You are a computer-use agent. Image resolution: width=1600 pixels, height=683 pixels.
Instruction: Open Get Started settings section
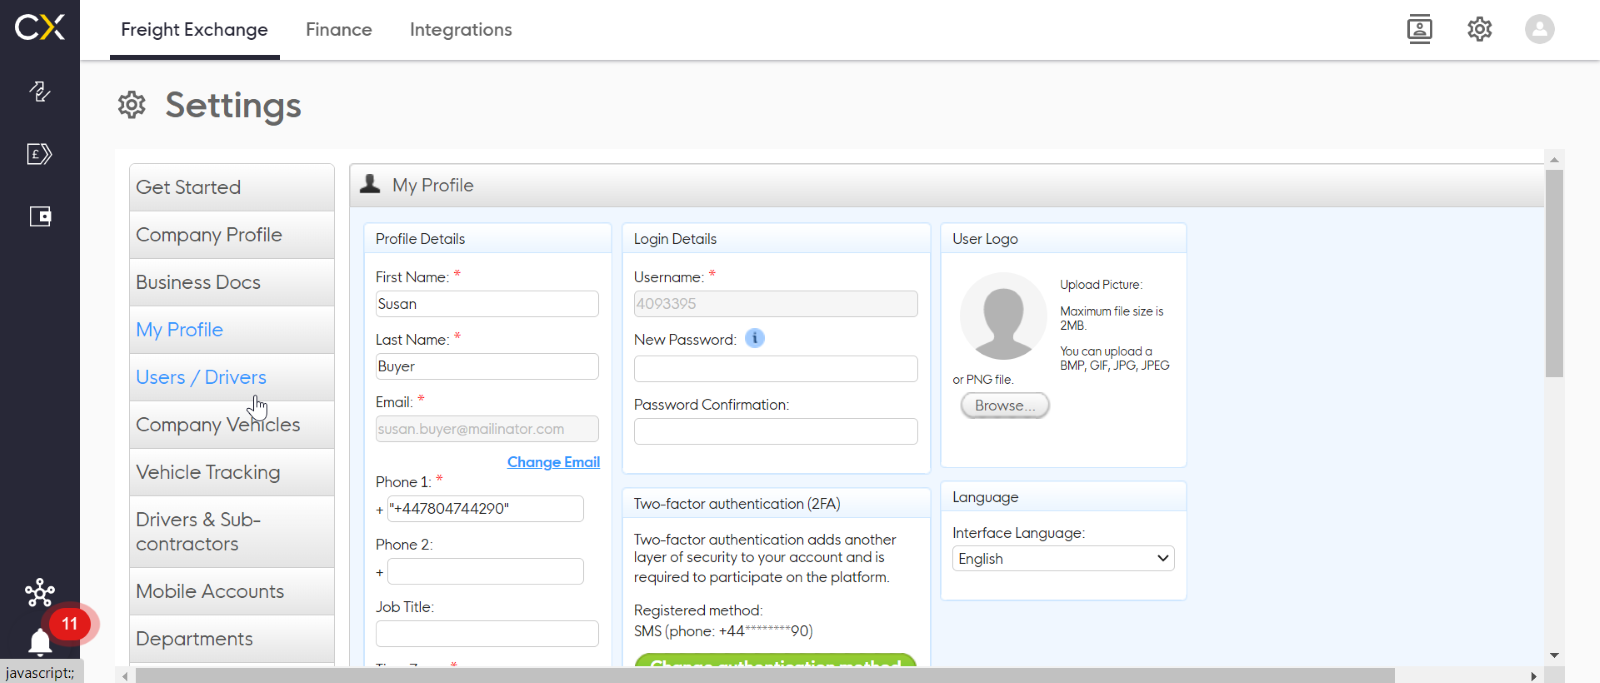point(232,187)
